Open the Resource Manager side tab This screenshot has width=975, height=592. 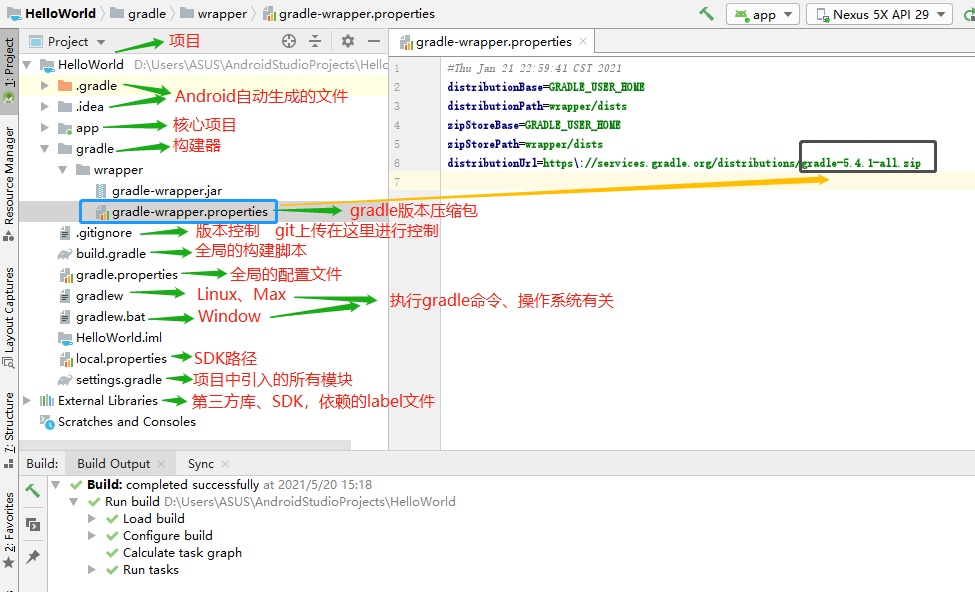[x=9, y=183]
